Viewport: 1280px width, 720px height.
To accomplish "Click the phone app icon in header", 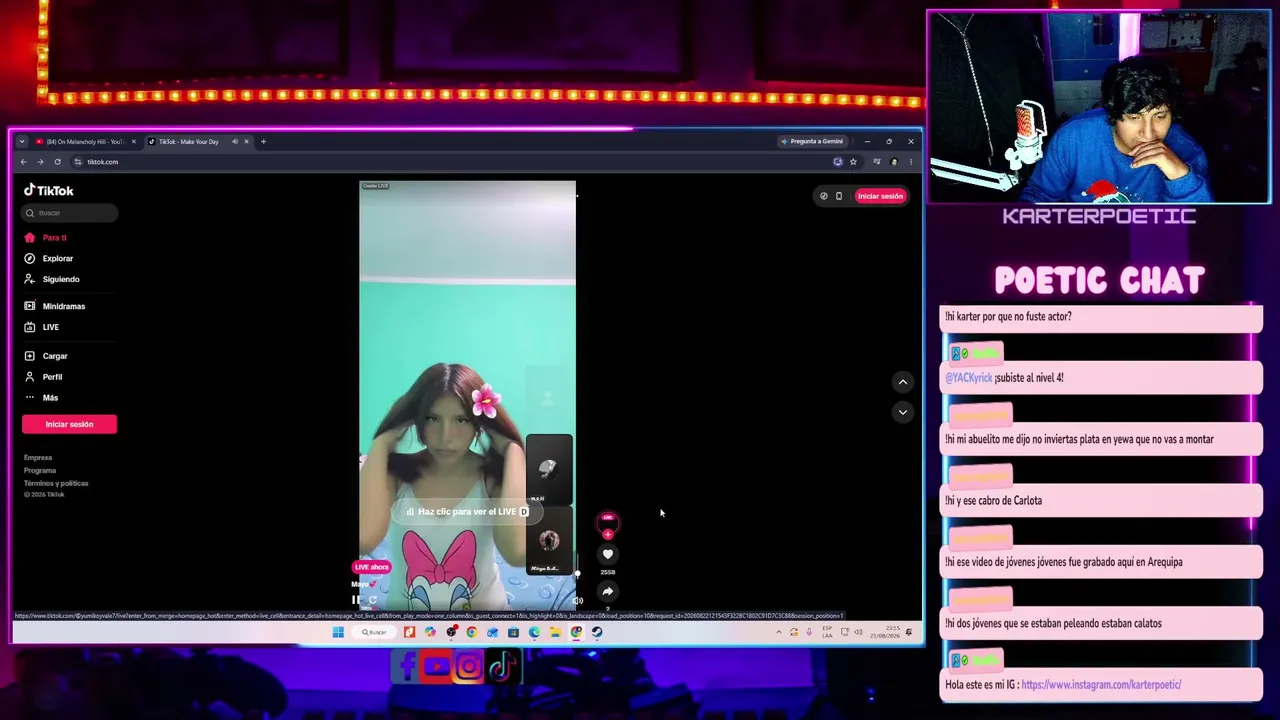I will coord(839,196).
